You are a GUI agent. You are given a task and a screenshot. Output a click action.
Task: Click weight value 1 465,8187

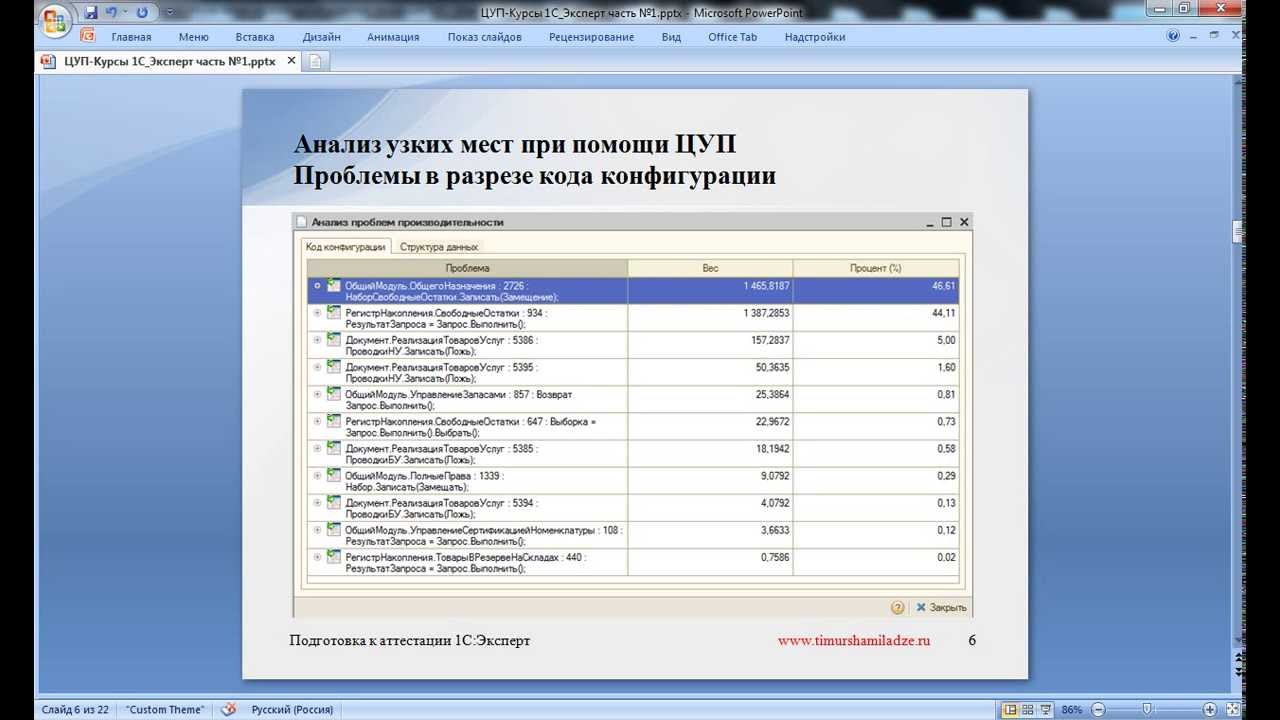tap(766, 286)
